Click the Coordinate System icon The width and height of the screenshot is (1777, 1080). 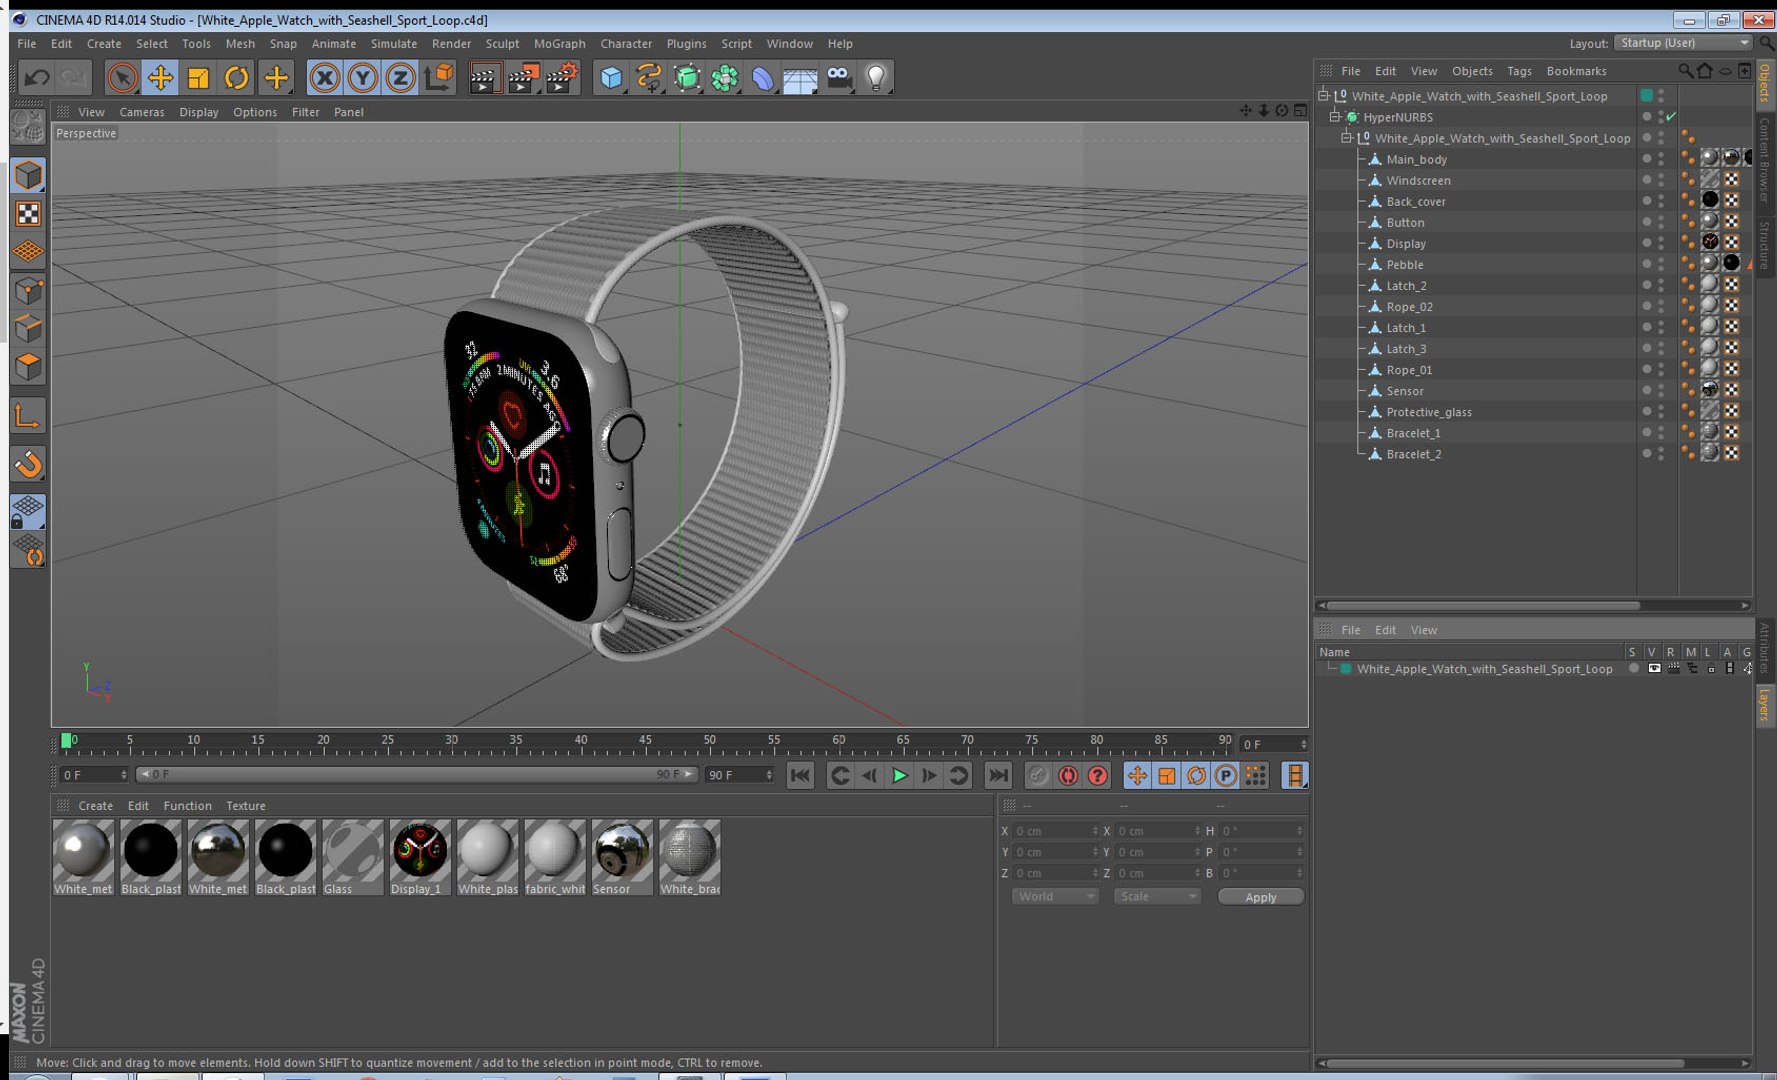point(438,77)
